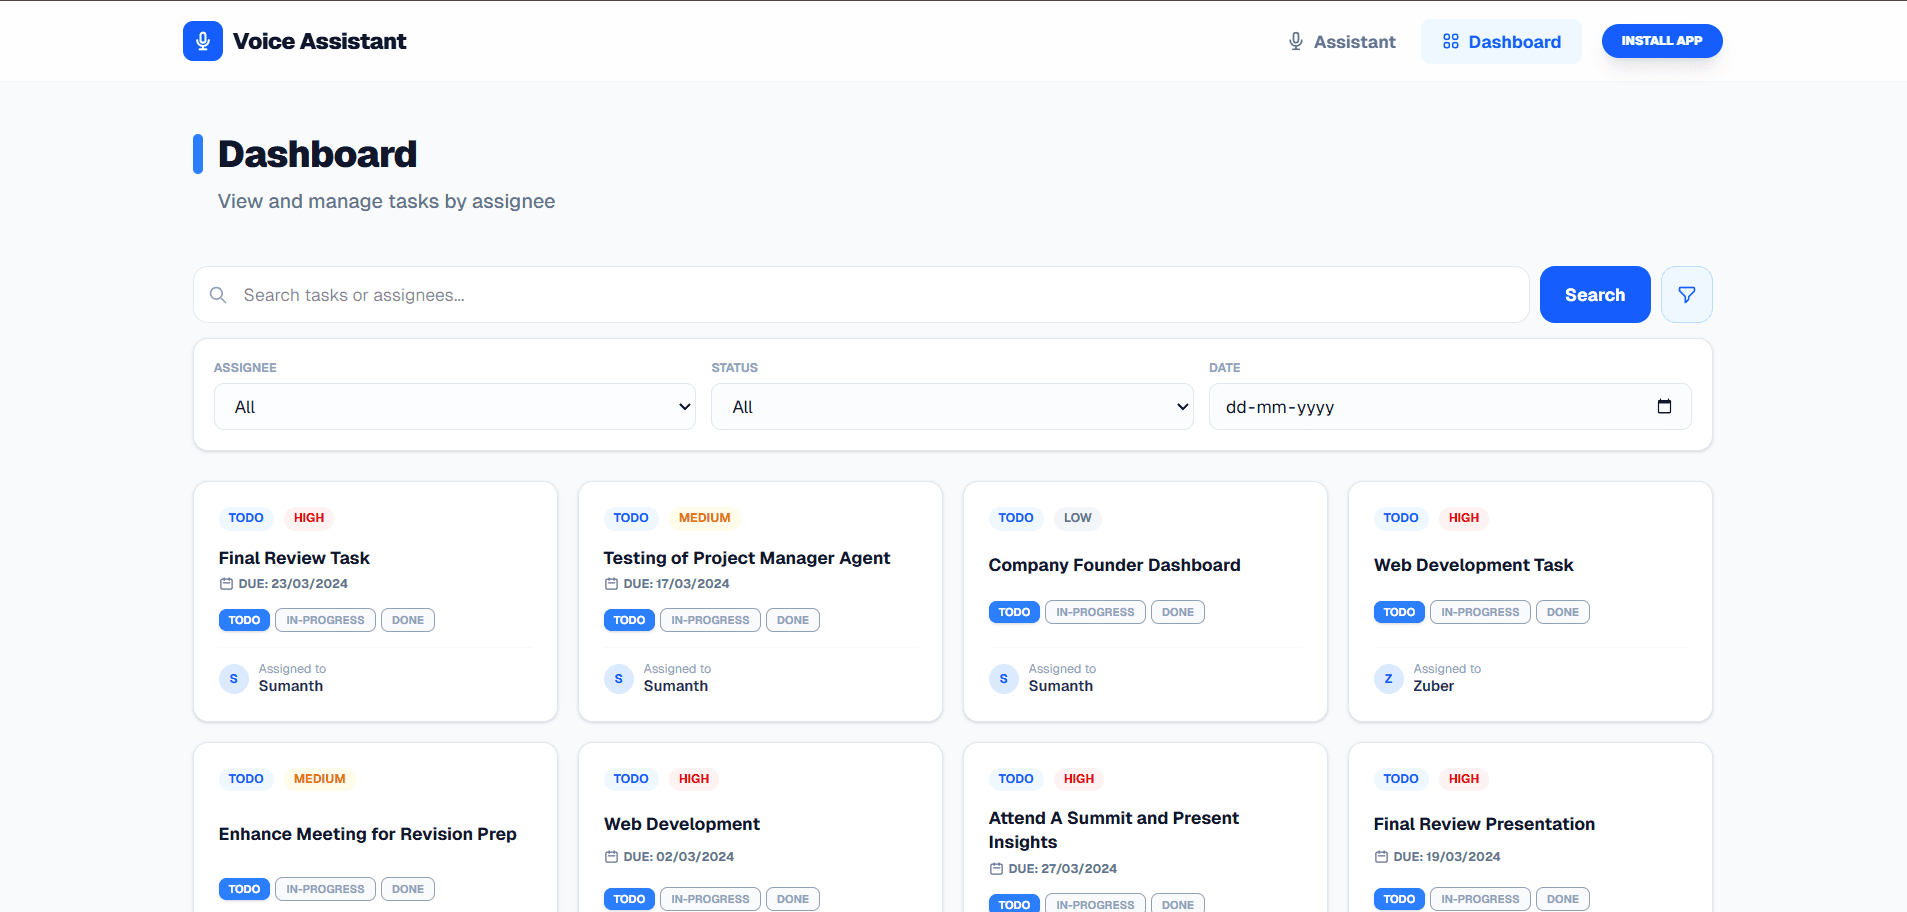This screenshot has width=1907, height=912.
Task: Click the search tasks or assignees input field
Action: point(700,294)
